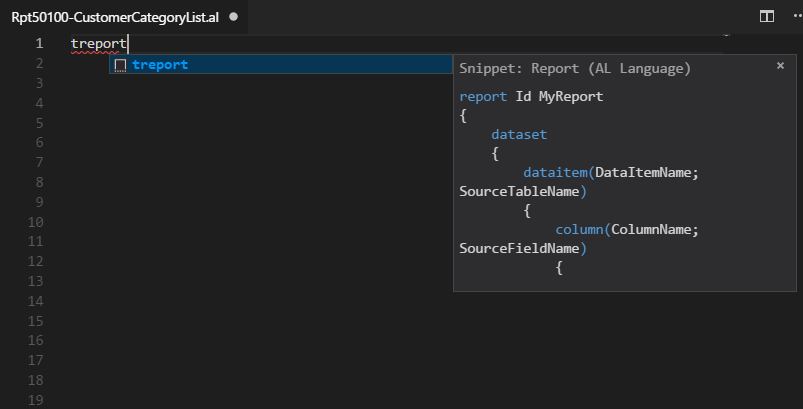Click line number 10 in the gutter
Screen dimensions: 803x409
pyautogui.click(x=35, y=222)
